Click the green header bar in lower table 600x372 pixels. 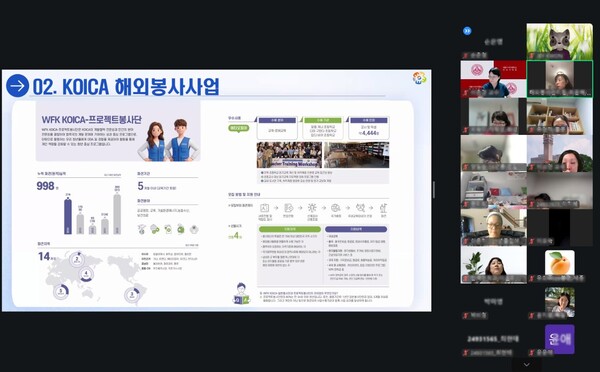(x=290, y=229)
